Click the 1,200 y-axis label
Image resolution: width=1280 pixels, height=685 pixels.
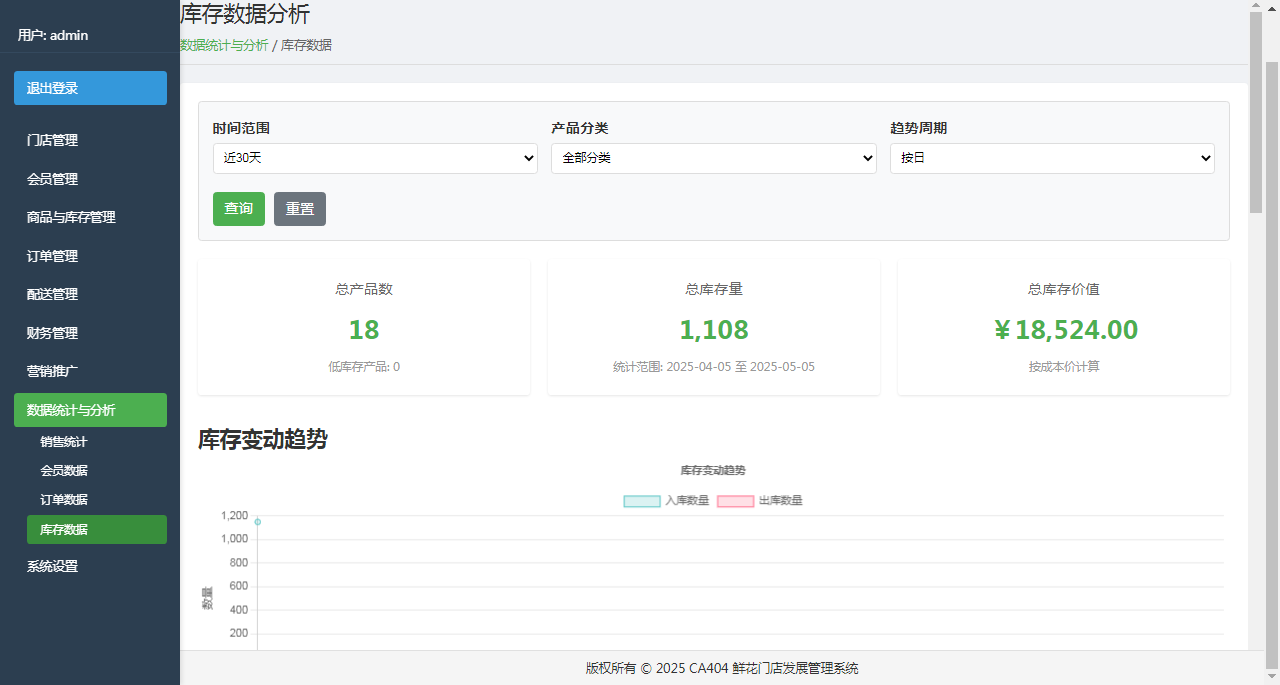234,516
